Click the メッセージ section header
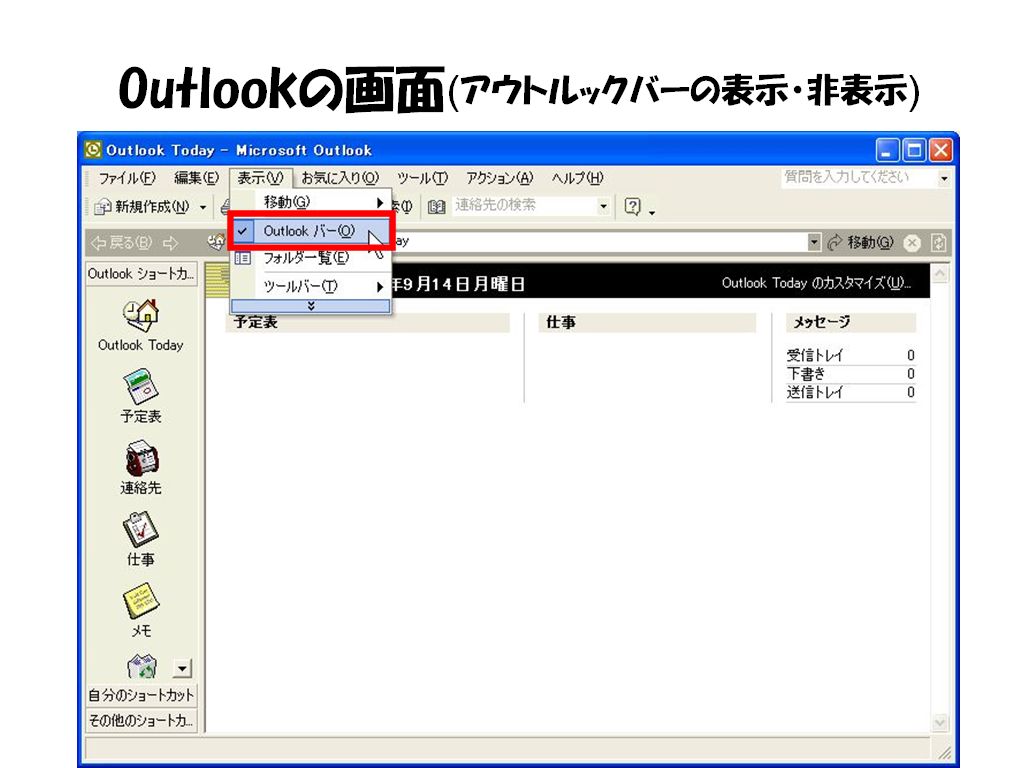1024x768 pixels. point(851,322)
